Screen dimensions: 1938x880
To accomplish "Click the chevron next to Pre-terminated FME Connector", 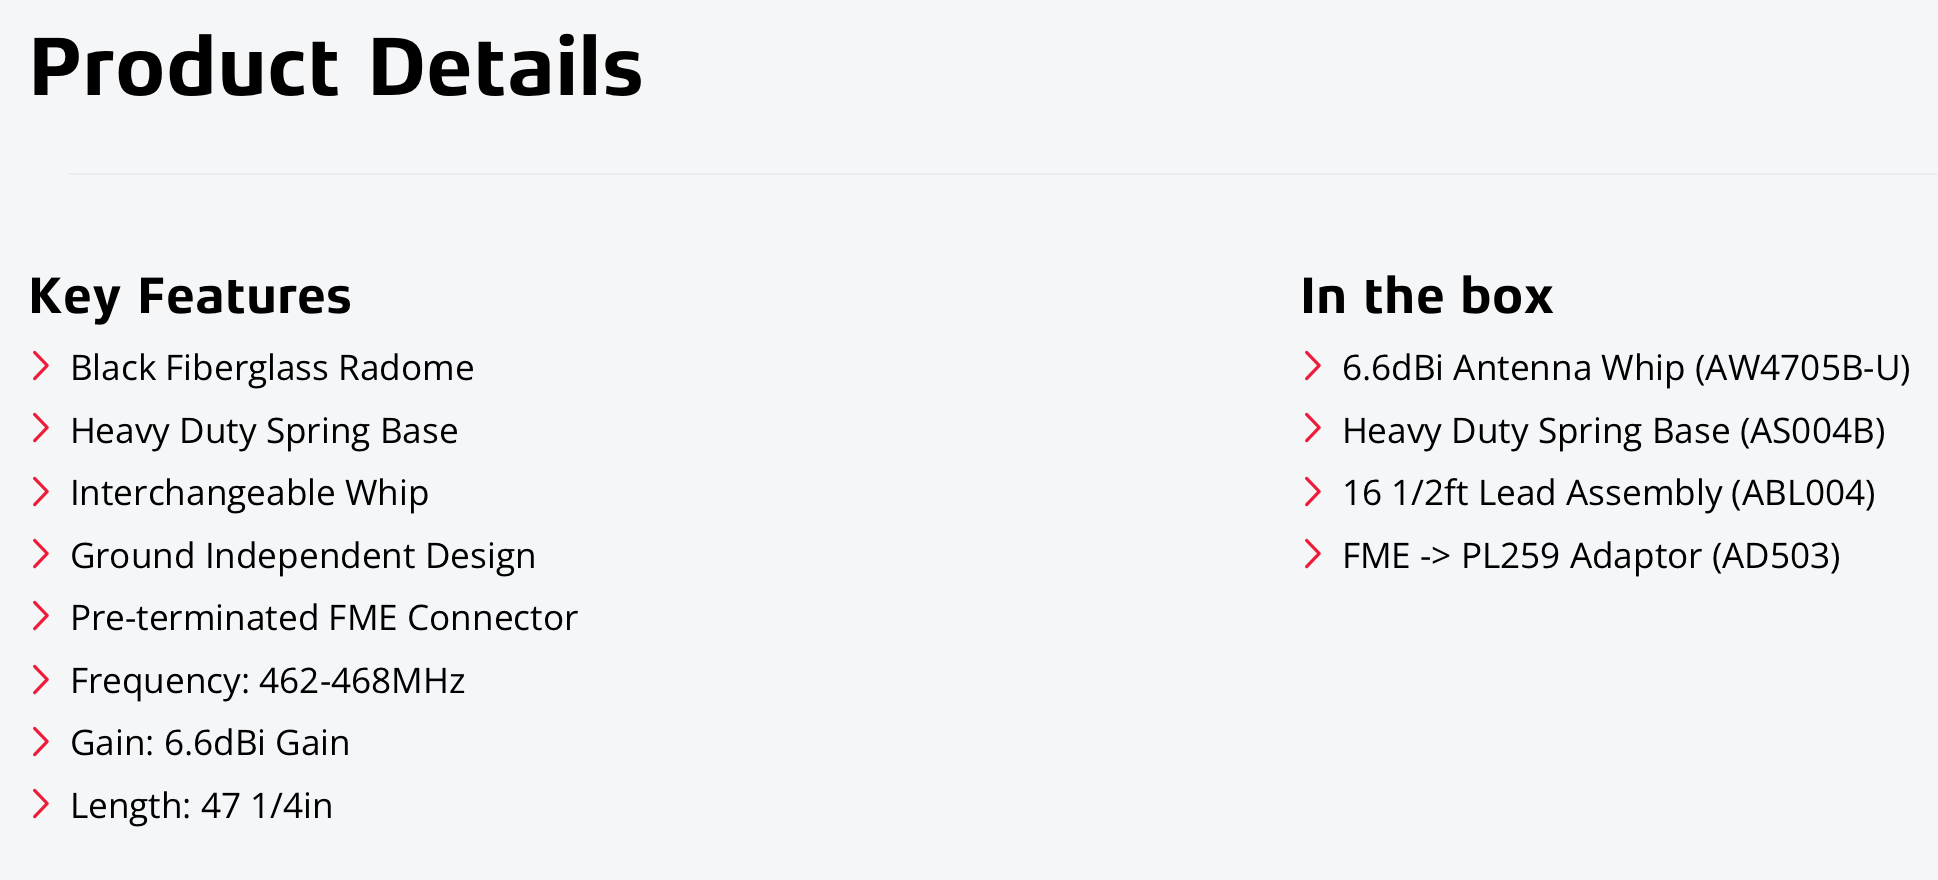I will (41, 616).
